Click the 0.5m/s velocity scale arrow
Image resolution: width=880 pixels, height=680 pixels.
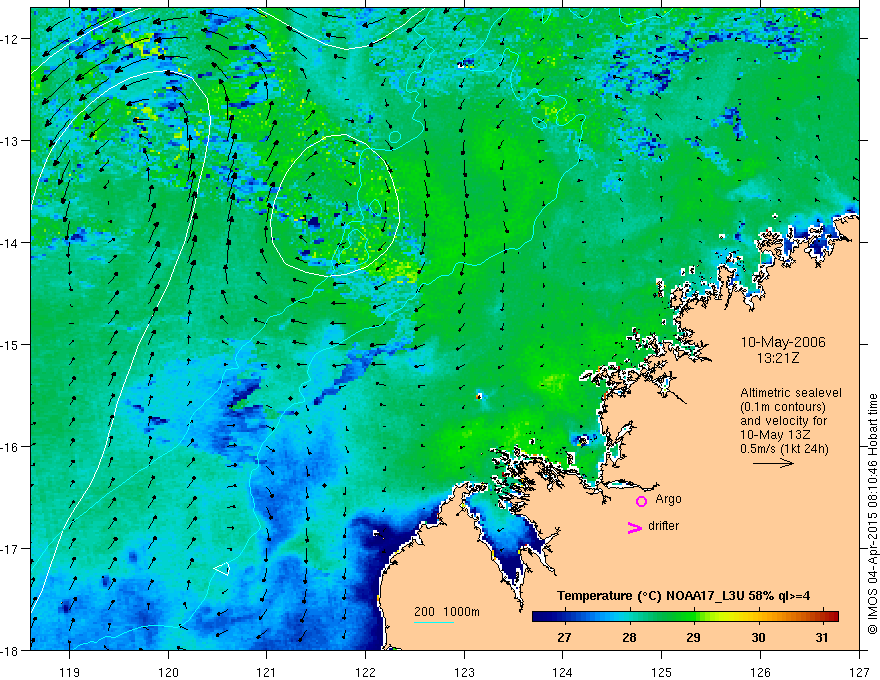pyautogui.click(x=773, y=463)
